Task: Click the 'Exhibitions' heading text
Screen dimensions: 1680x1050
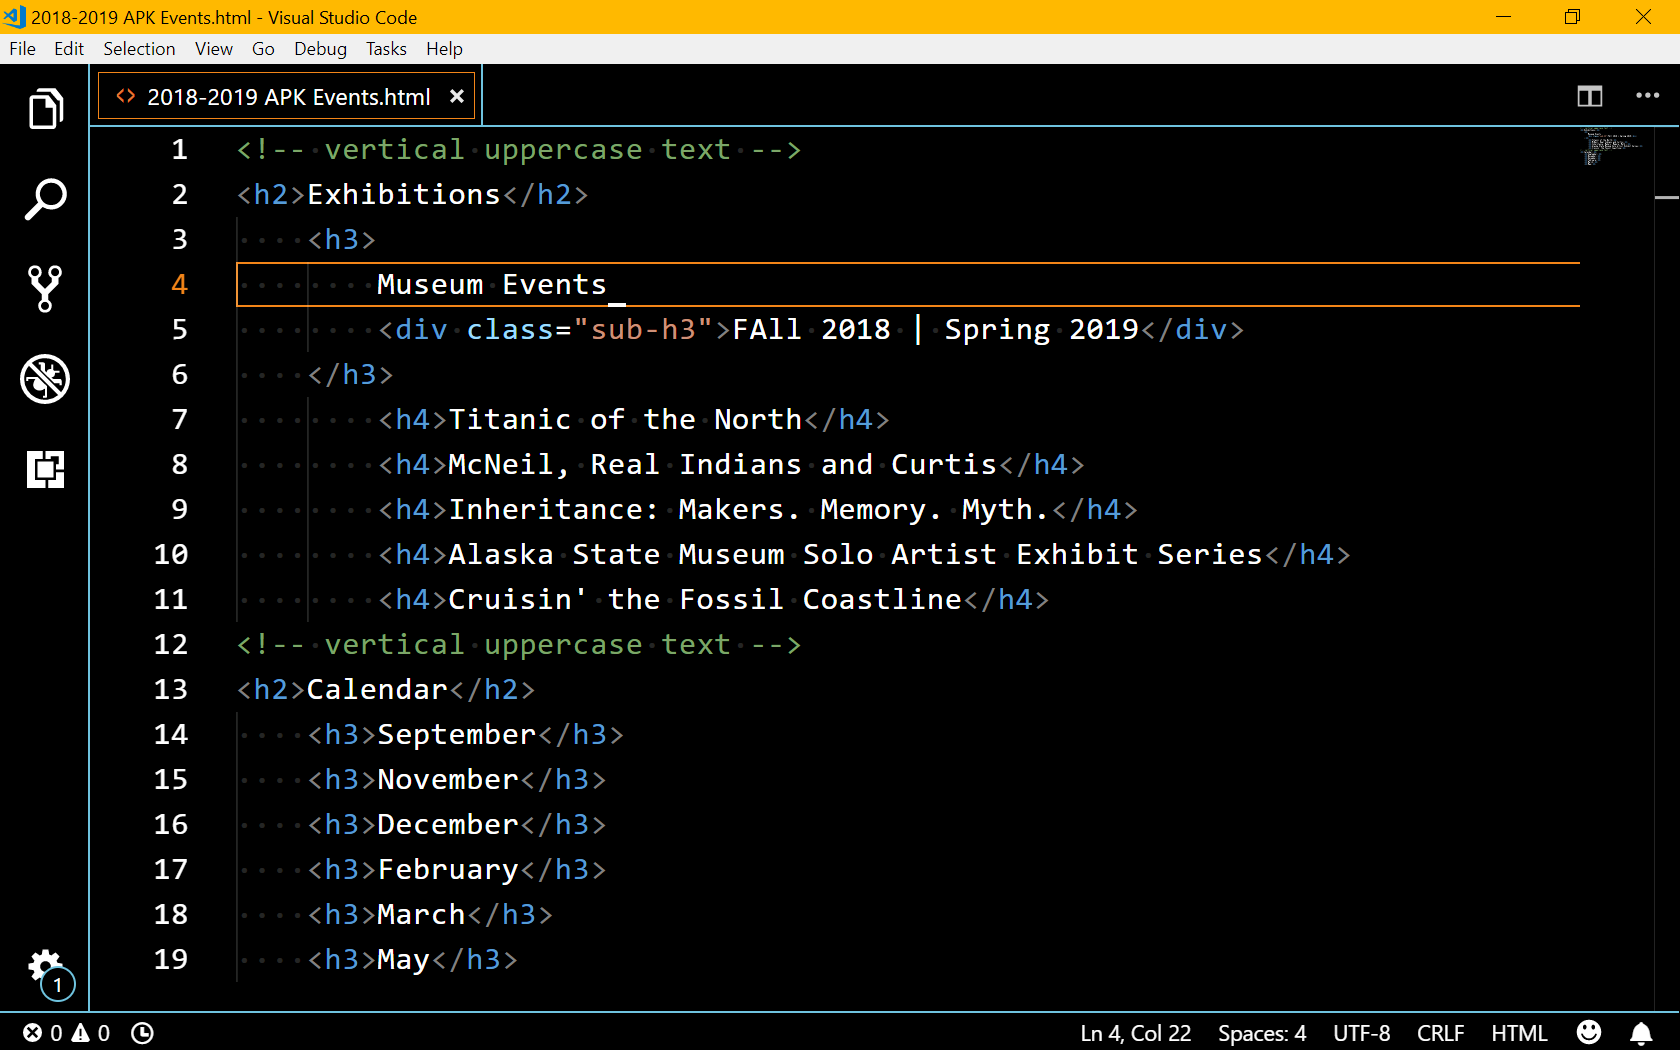Action: point(403,195)
